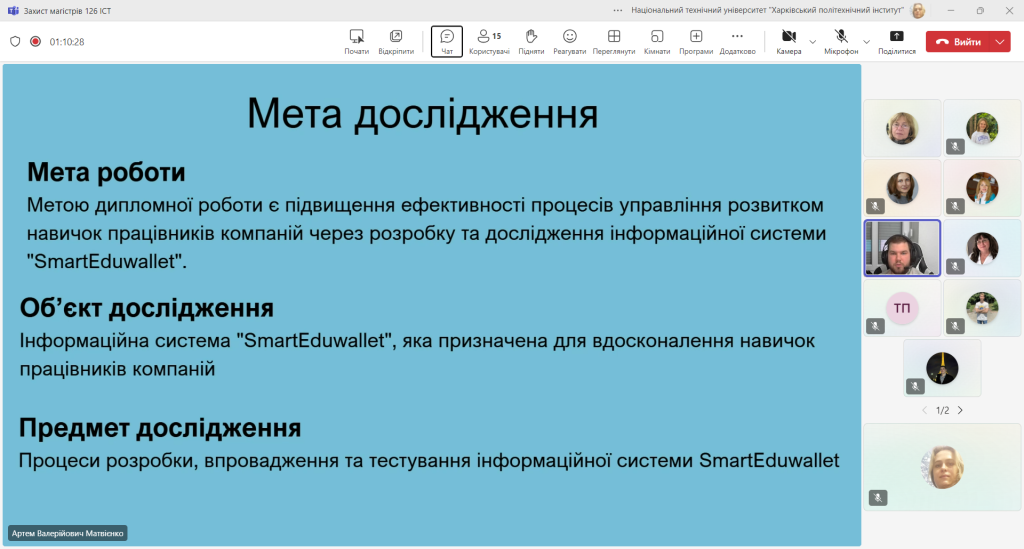Show the participants list (Користувачі)
Screen dimensions: 1024x549
pyautogui.click(x=489, y=42)
